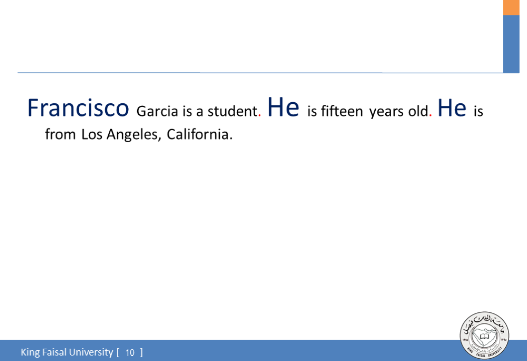Click the King Faisal University seal logo

tap(484, 335)
